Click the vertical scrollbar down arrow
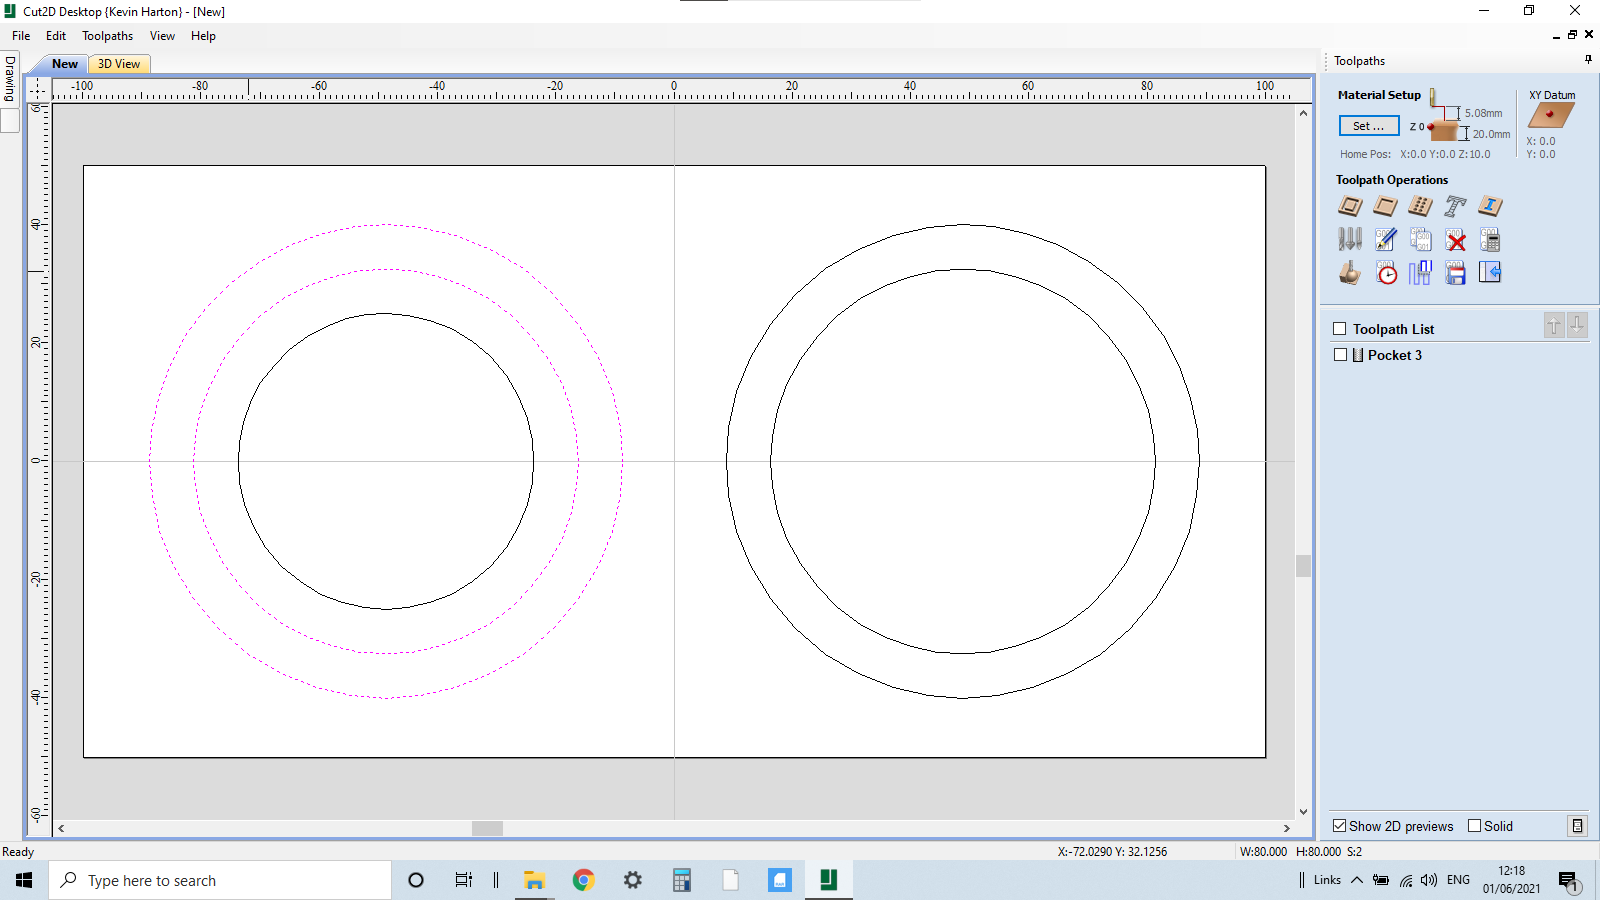Viewport: 1600px width, 900px height. 1303,812
